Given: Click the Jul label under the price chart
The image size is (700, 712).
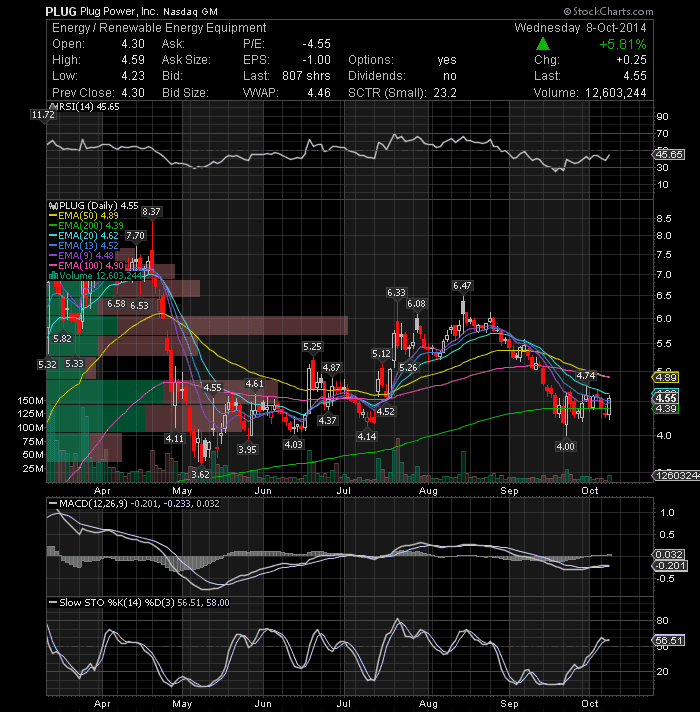Looking at the screenshot, I should click(344, 491).
